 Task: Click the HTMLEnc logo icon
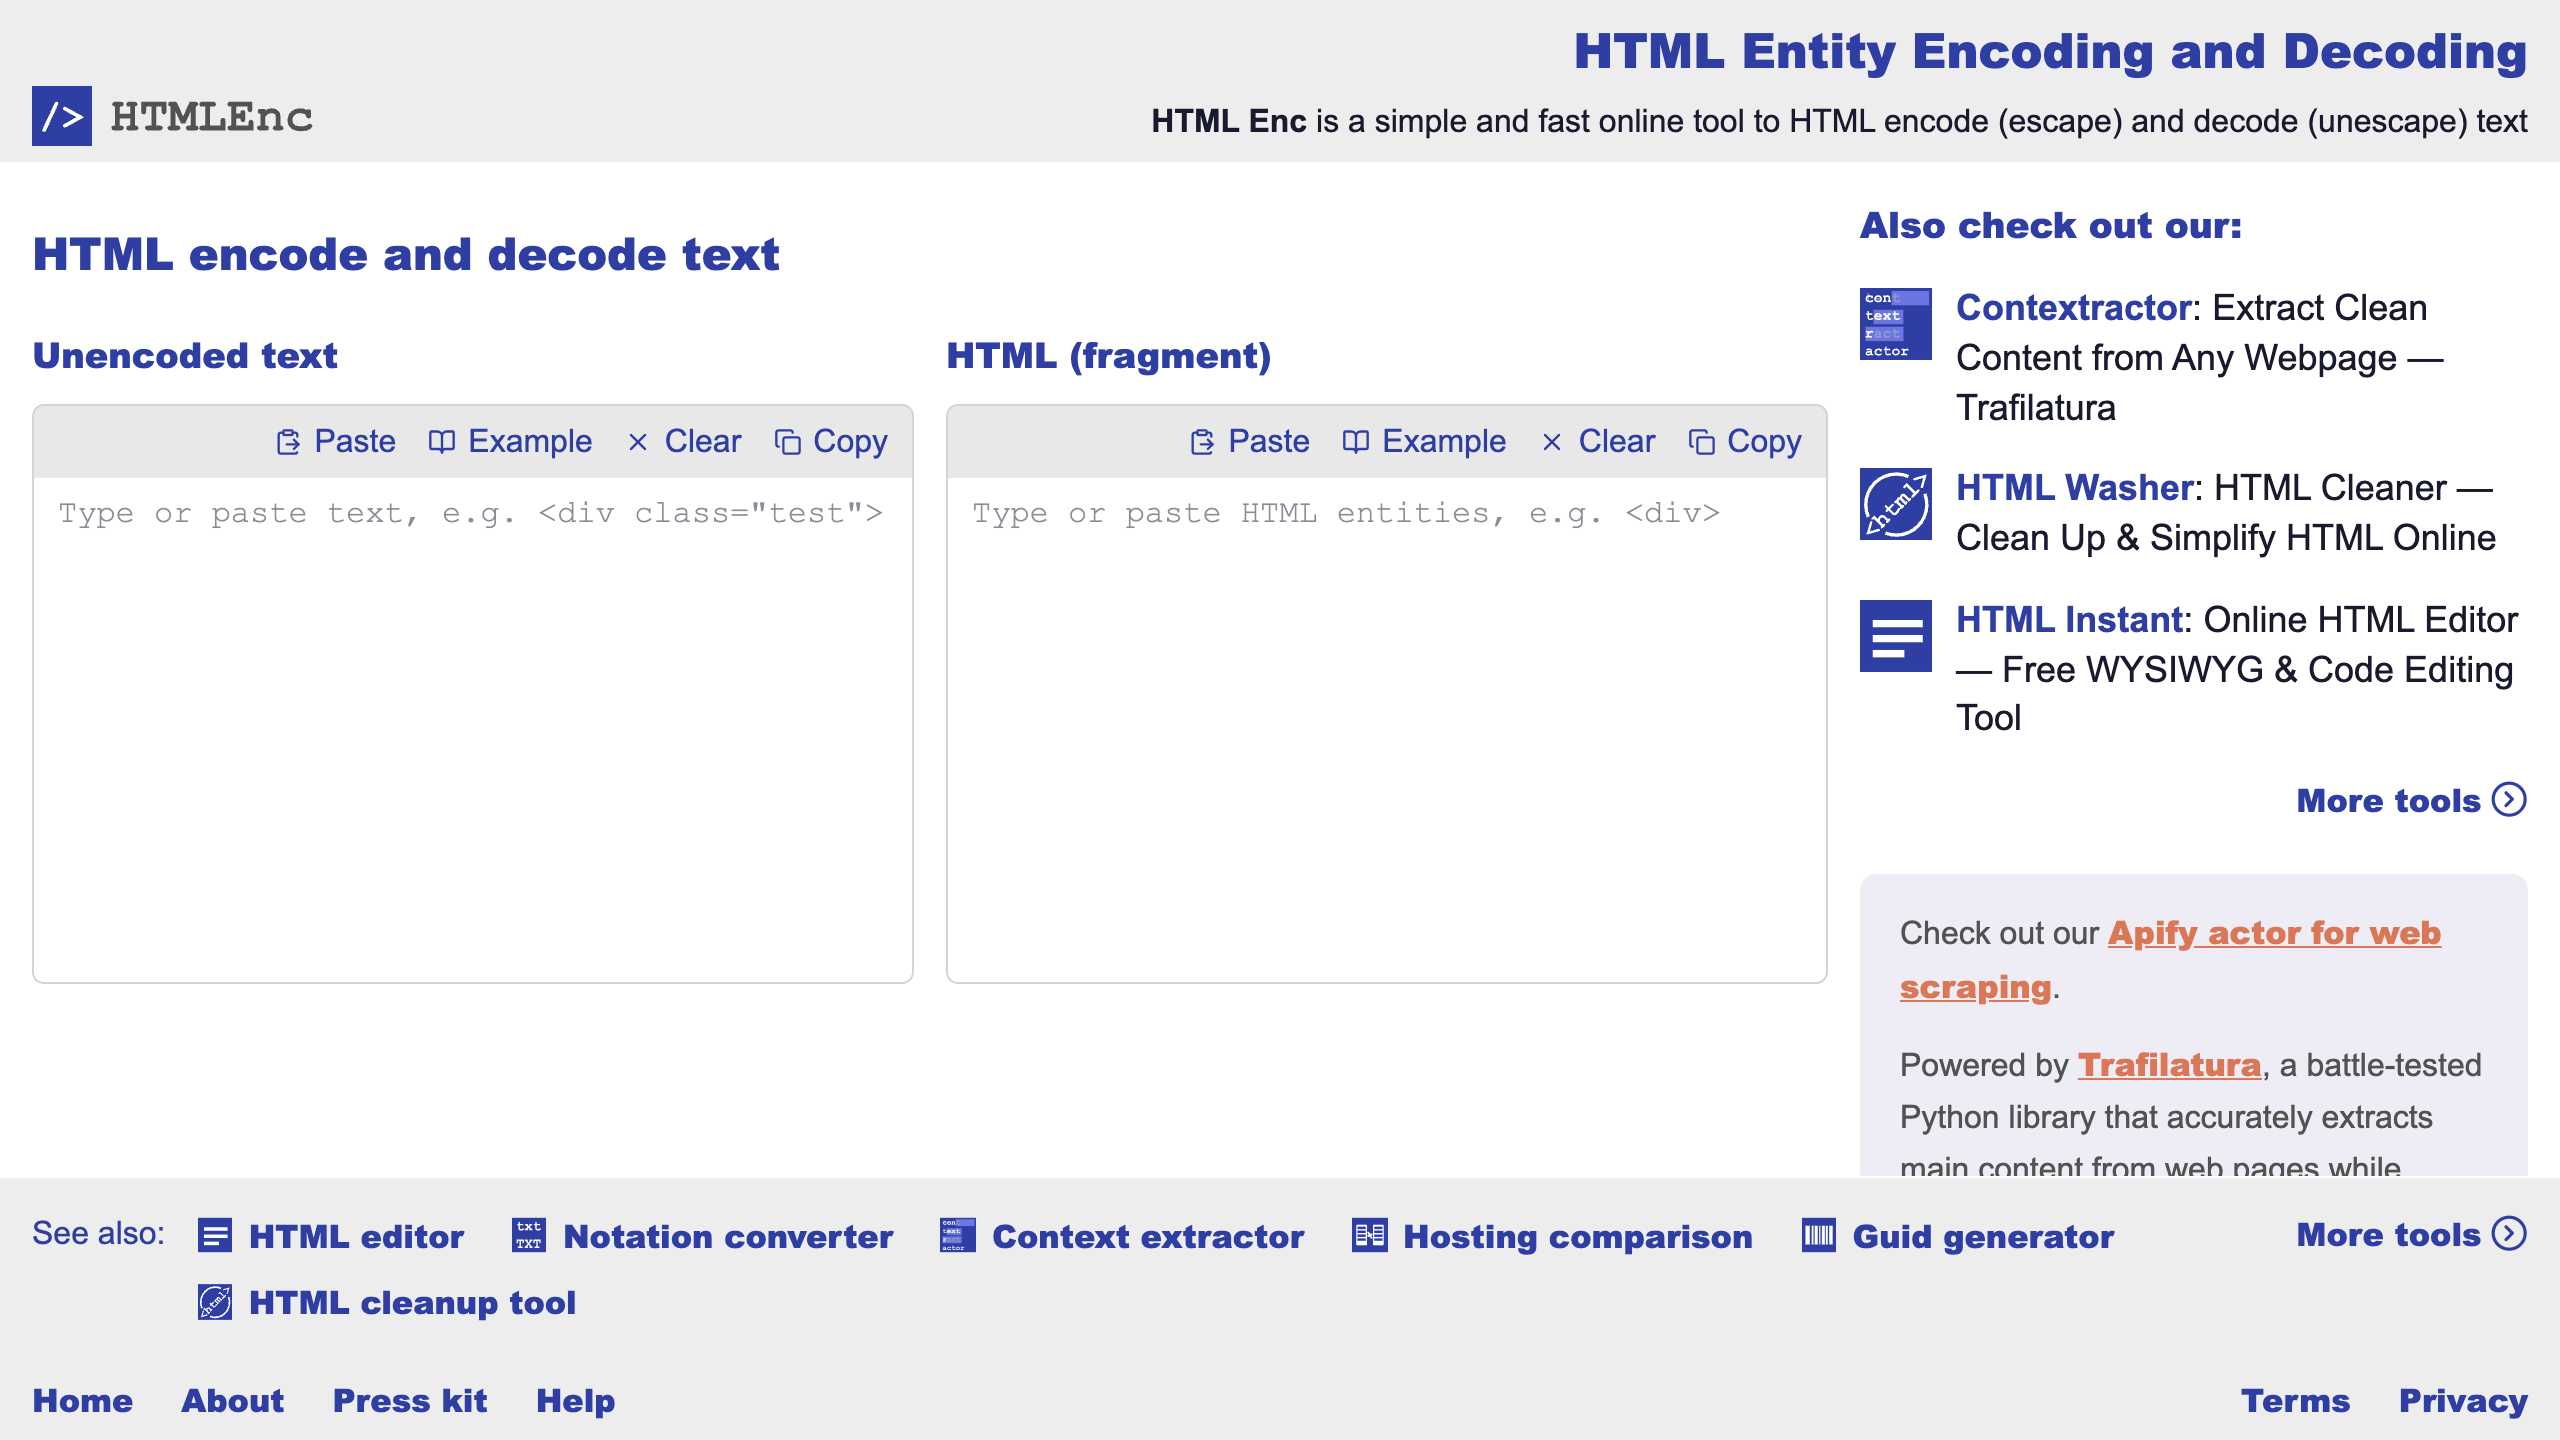coord(61,116)
